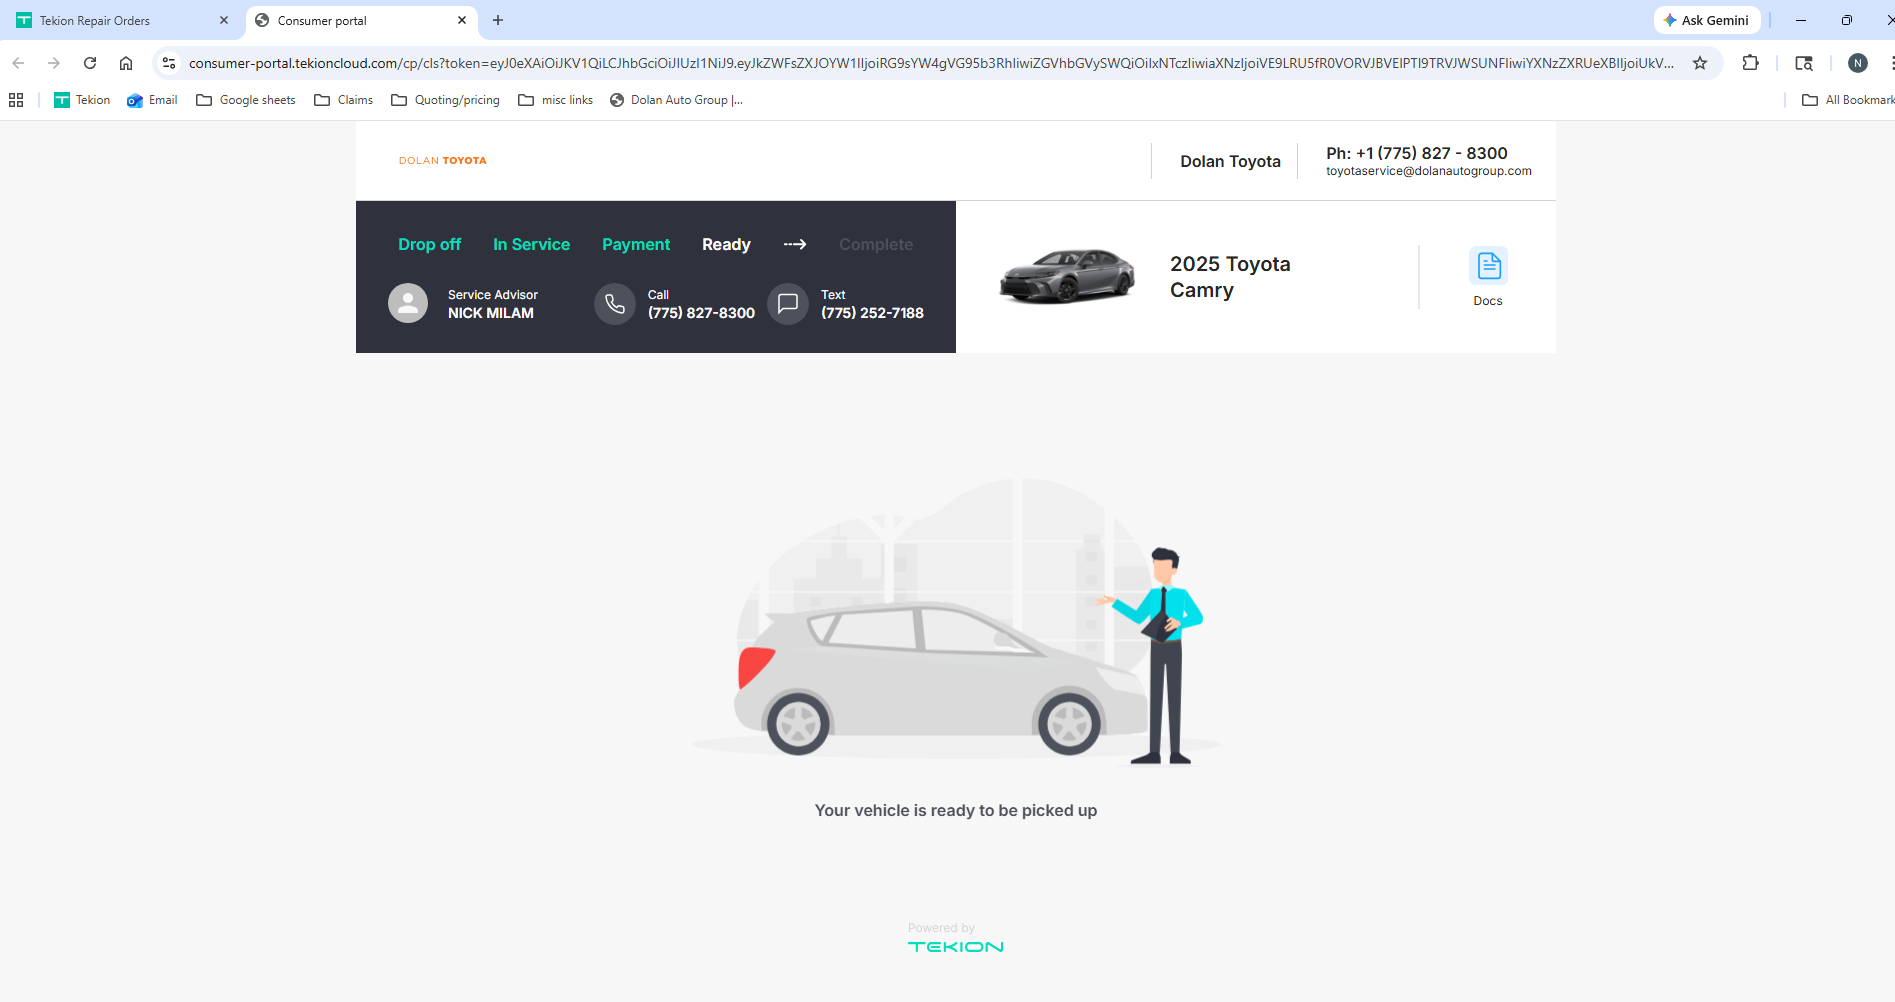Go back in the browser
This screenshot has height=1002, width=1895.
pos(18,63)
